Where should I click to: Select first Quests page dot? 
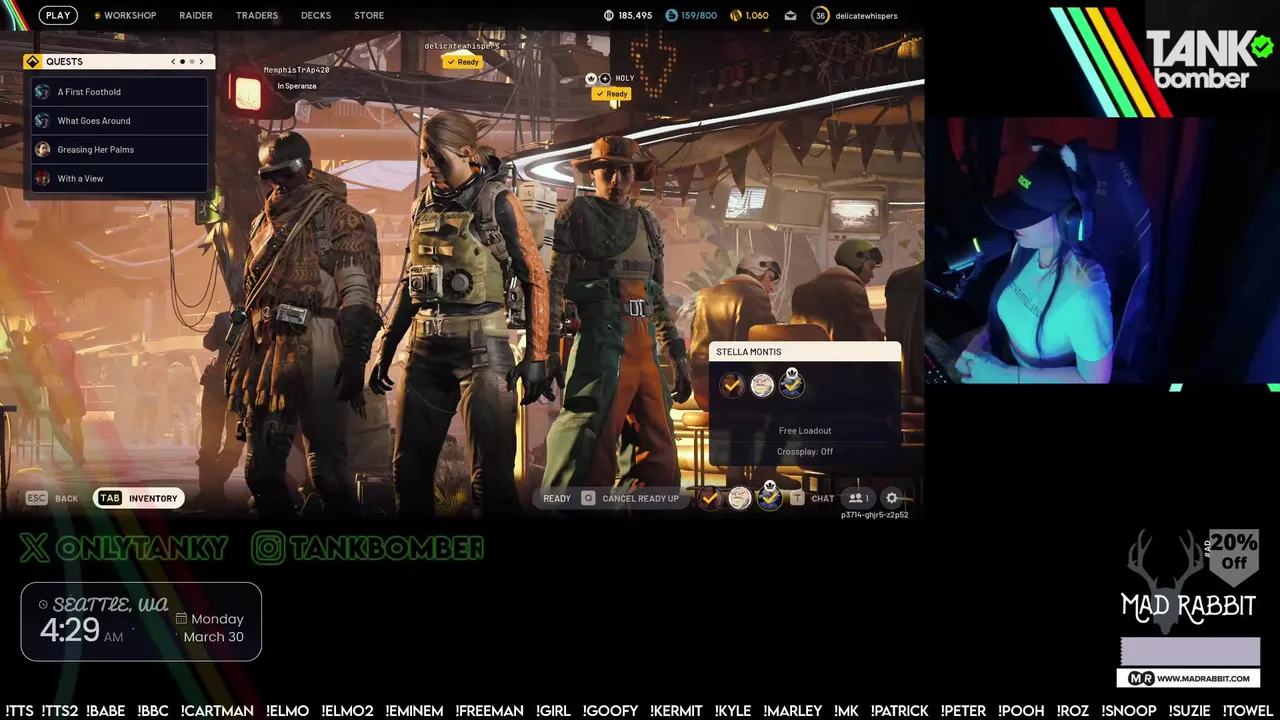pyautogui.click(x=182, y=61)
